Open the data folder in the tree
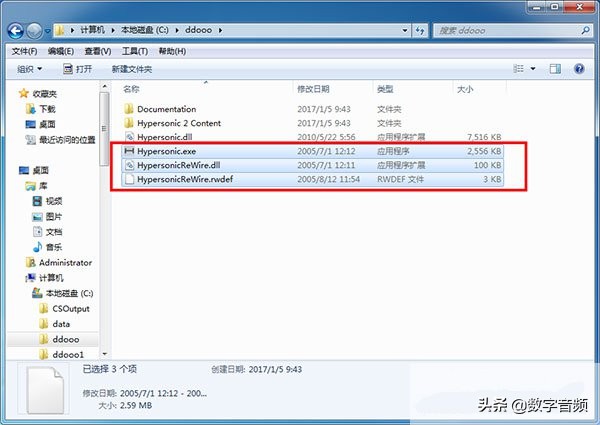Screen dimensions: 600x425 click(x=55, y=324)
